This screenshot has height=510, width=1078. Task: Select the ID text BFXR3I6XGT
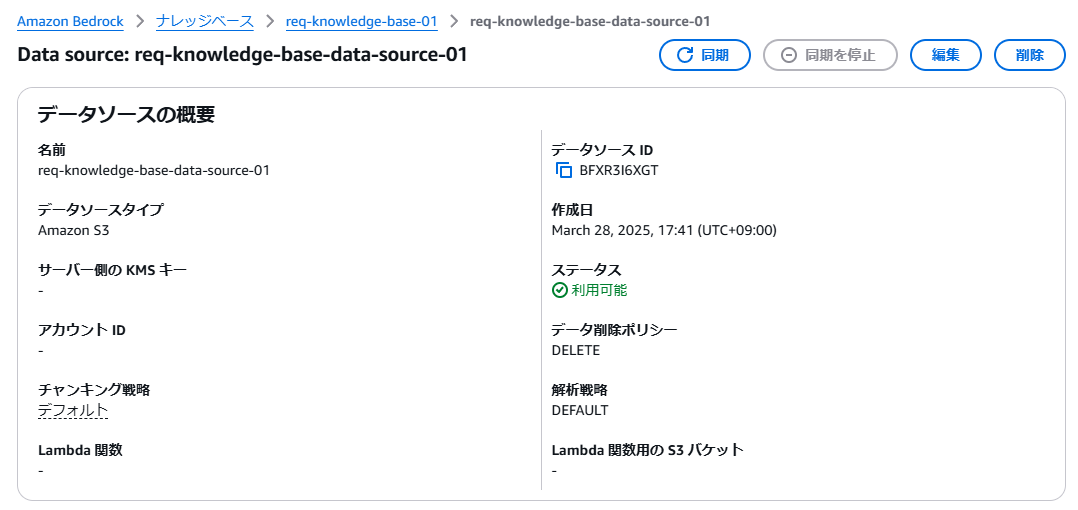pos(619,170)
